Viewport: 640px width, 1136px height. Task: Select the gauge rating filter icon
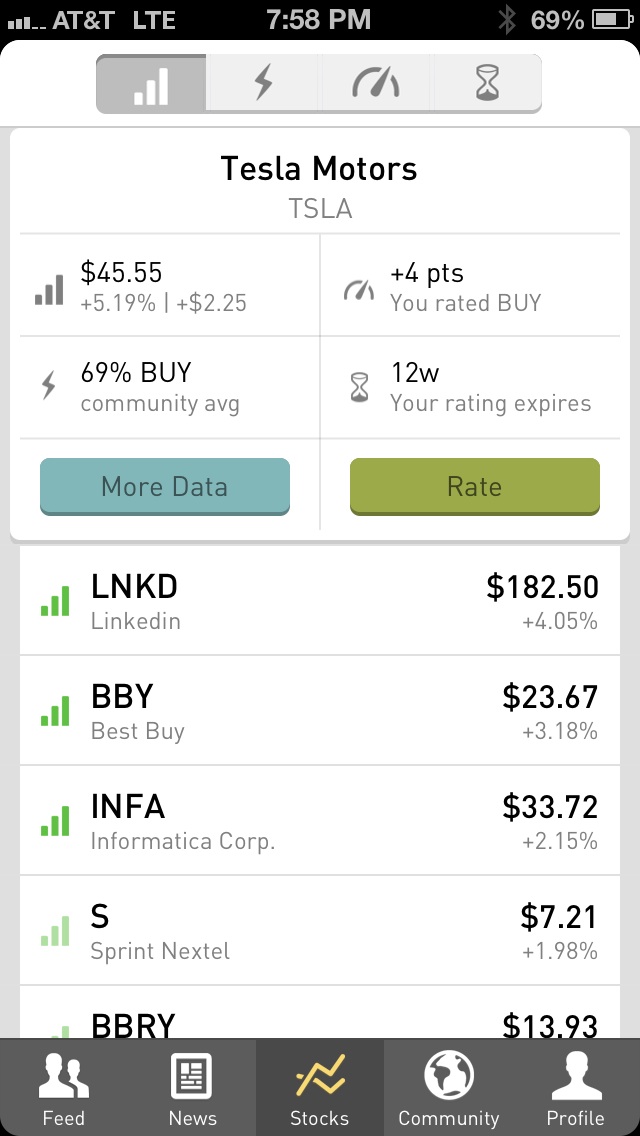click(x=375, y=84)
